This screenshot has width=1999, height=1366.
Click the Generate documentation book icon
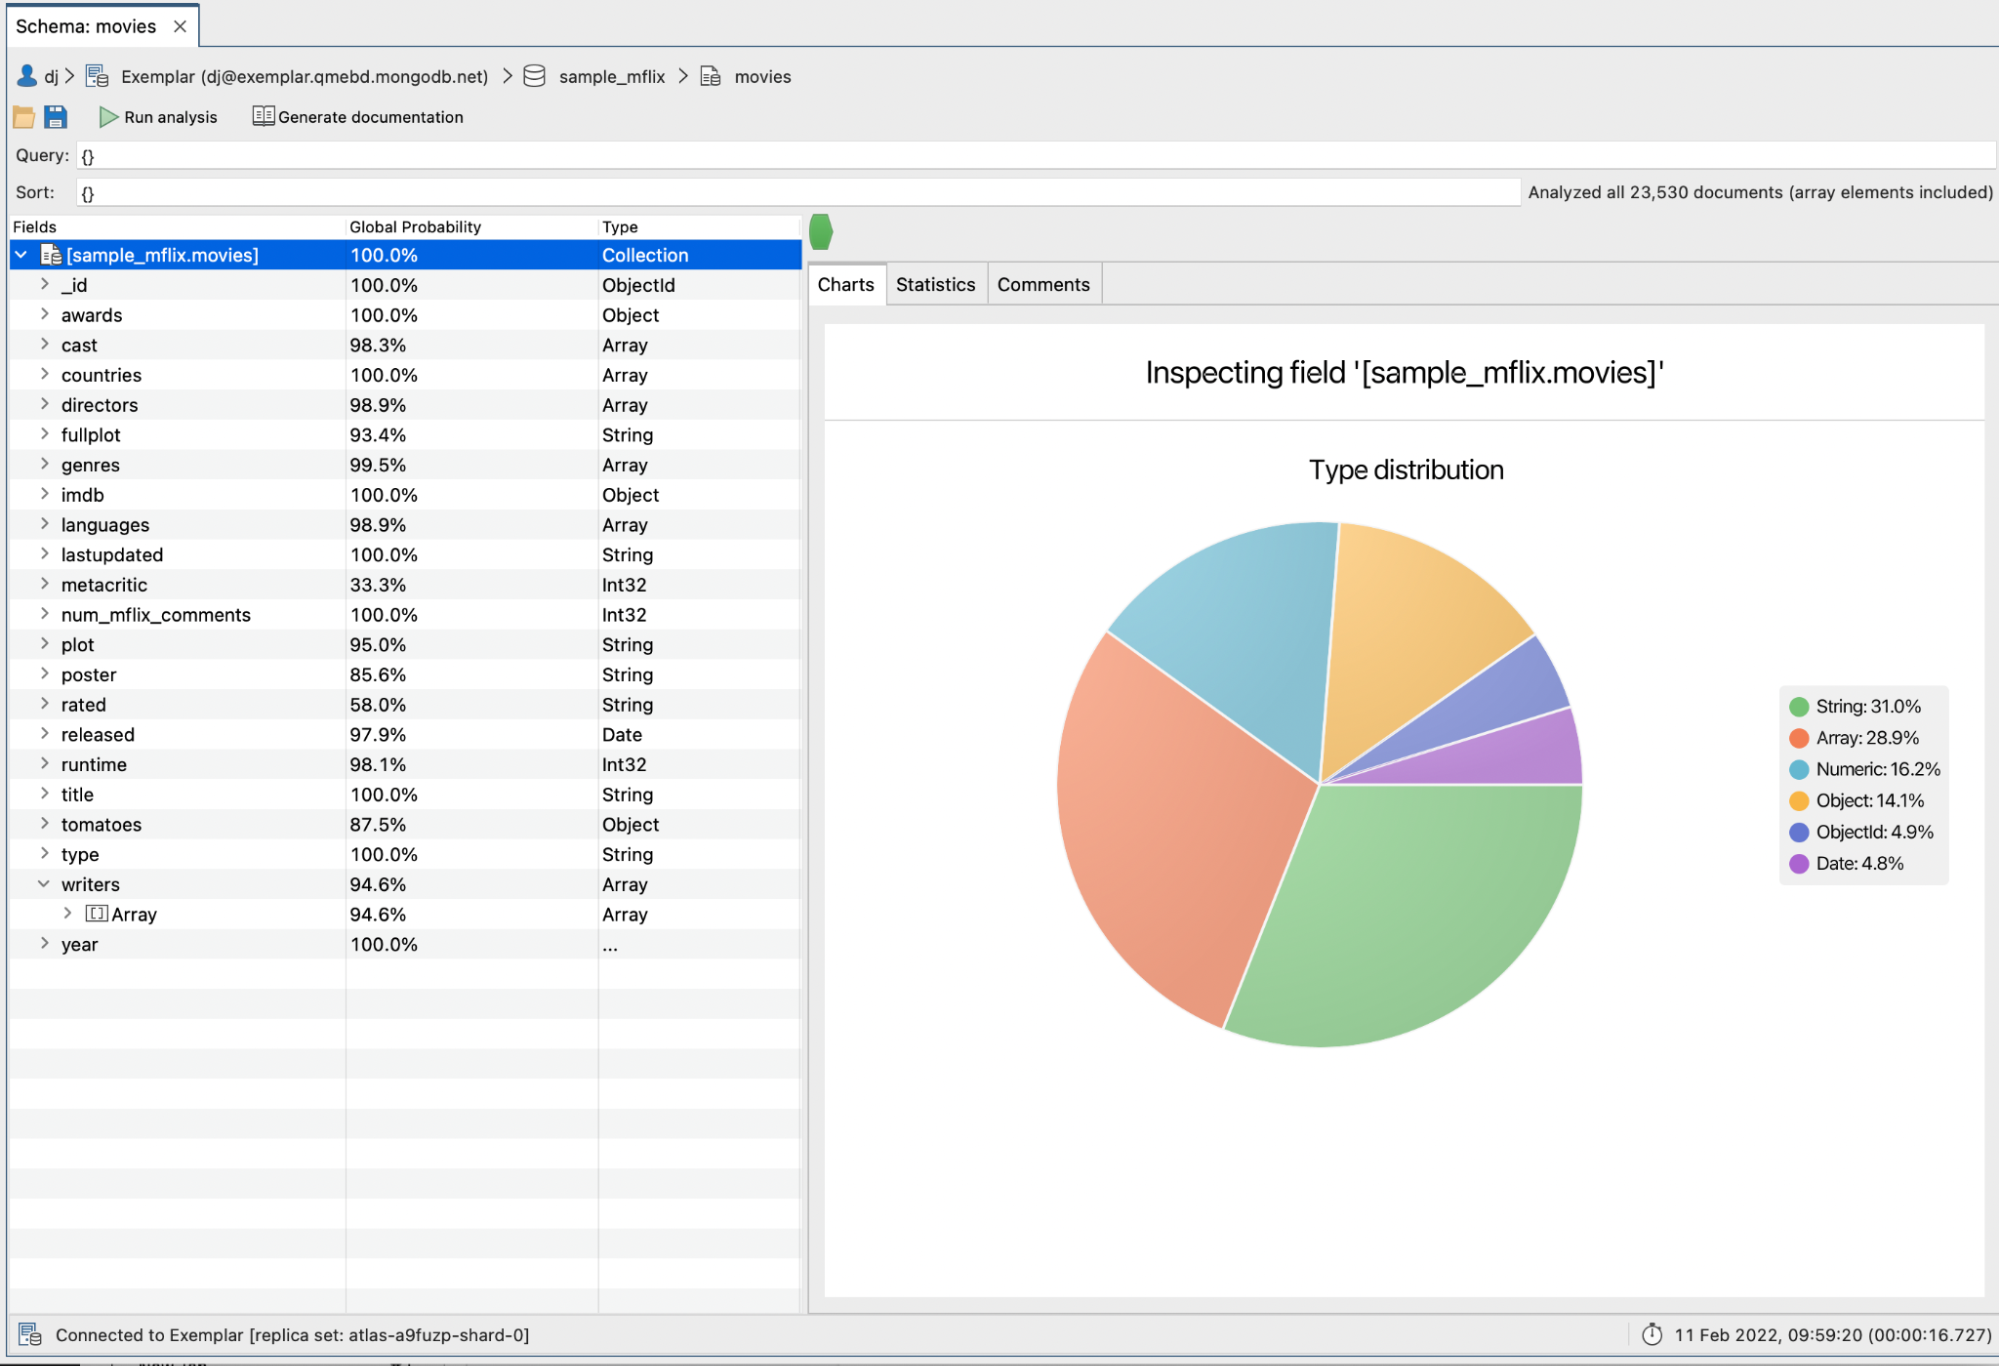pos(263,116)
